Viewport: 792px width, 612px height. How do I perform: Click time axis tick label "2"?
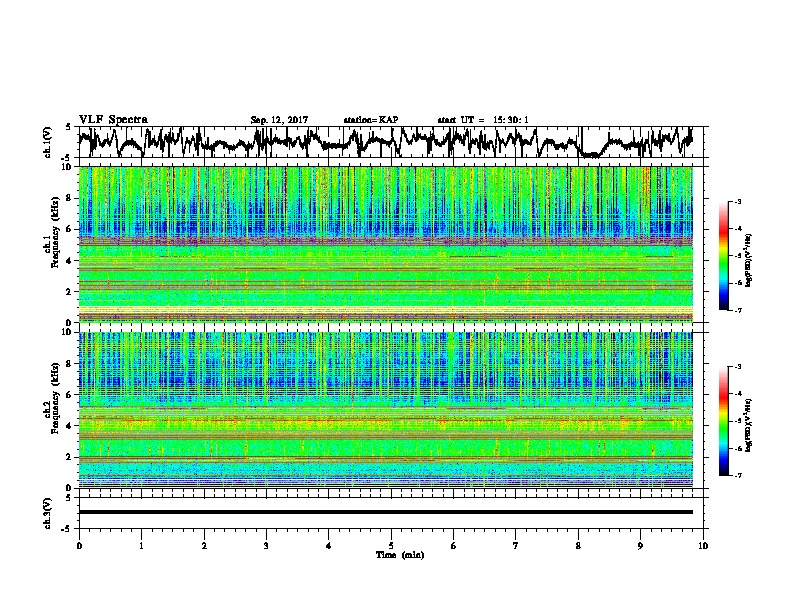tap(204, 546)
